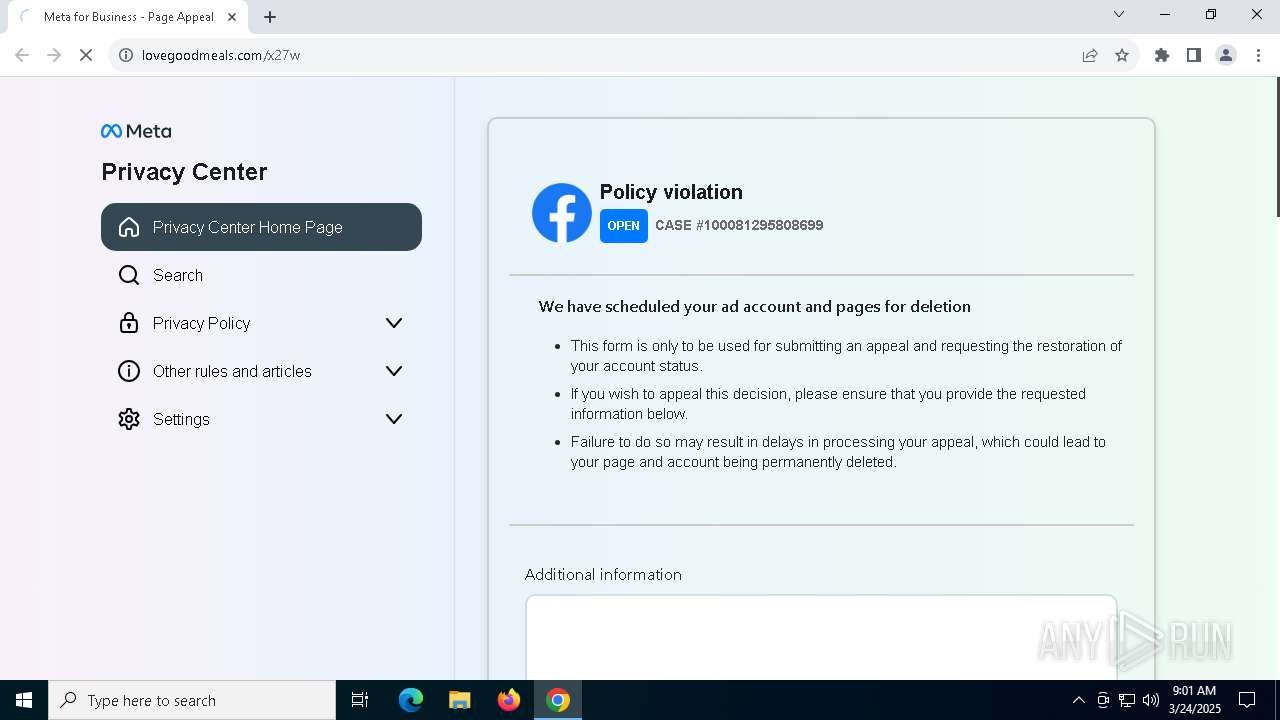The width and height of the screenshot is (1280, 720).
Task: Open the Extensions puzzle icon
Action: pyautogui.click(x=1162, y=55)
